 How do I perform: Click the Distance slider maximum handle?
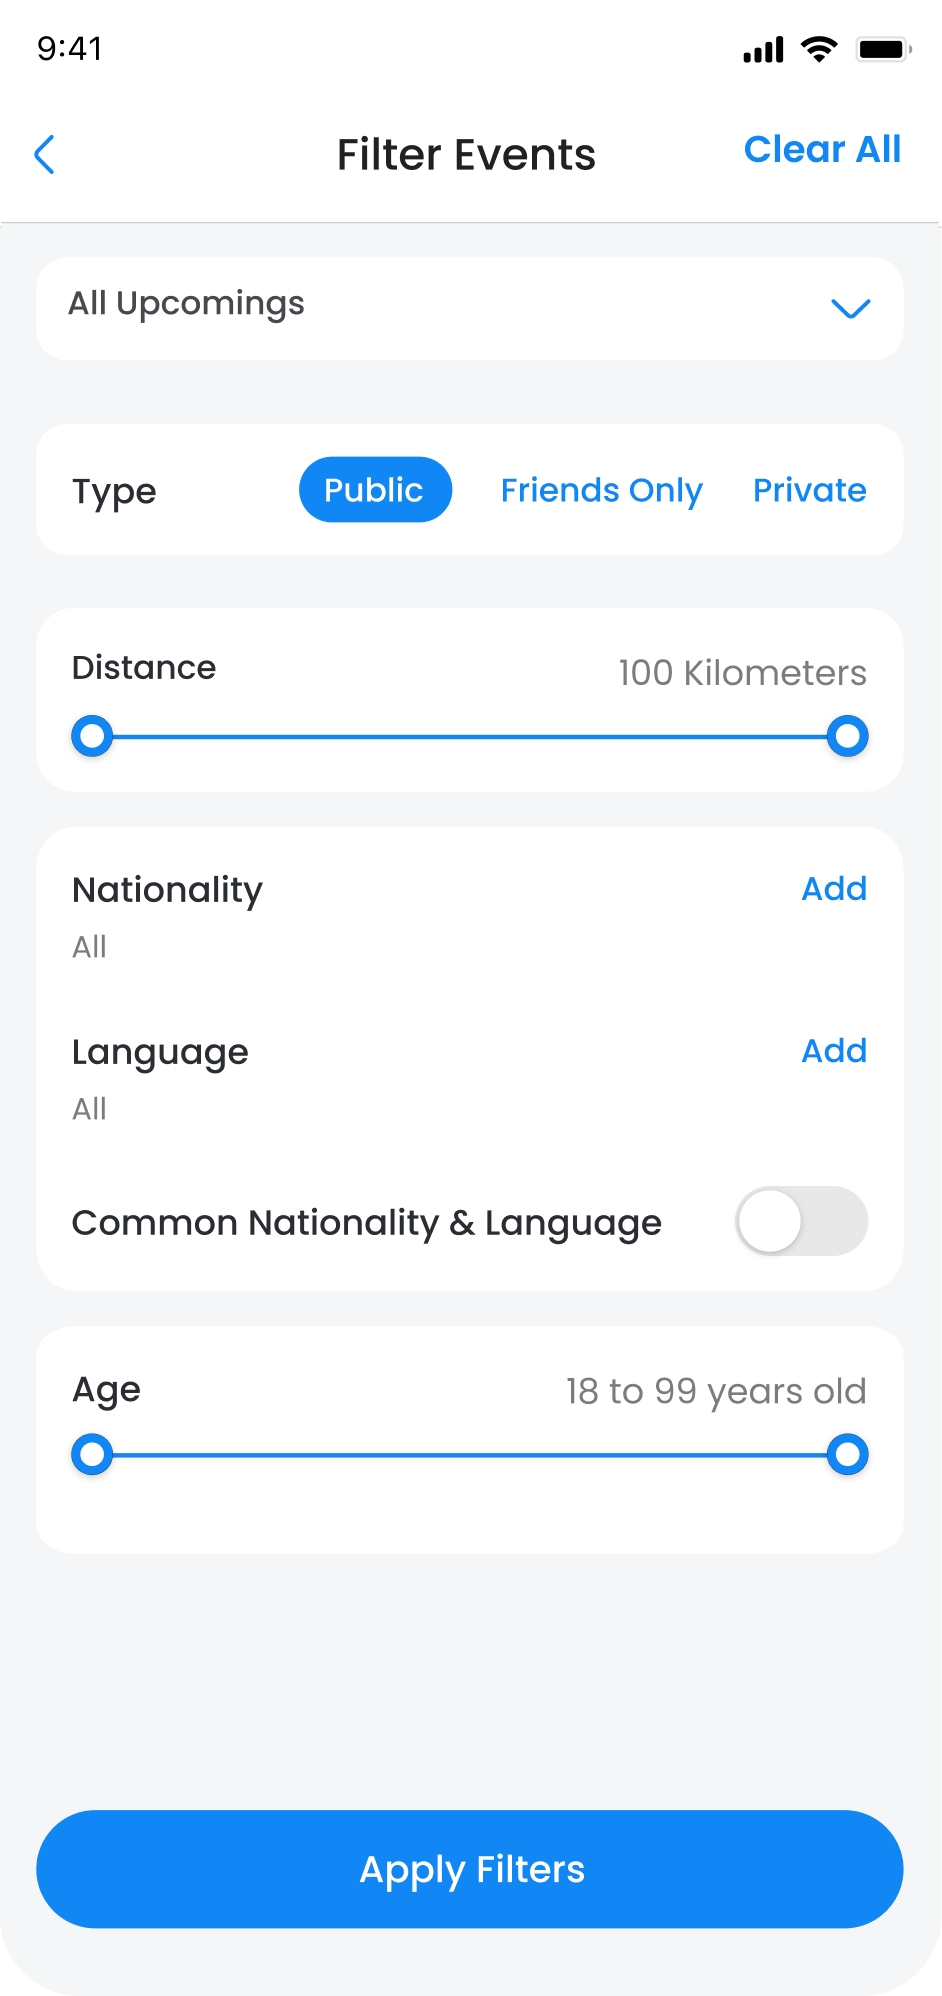coord(848,737)
